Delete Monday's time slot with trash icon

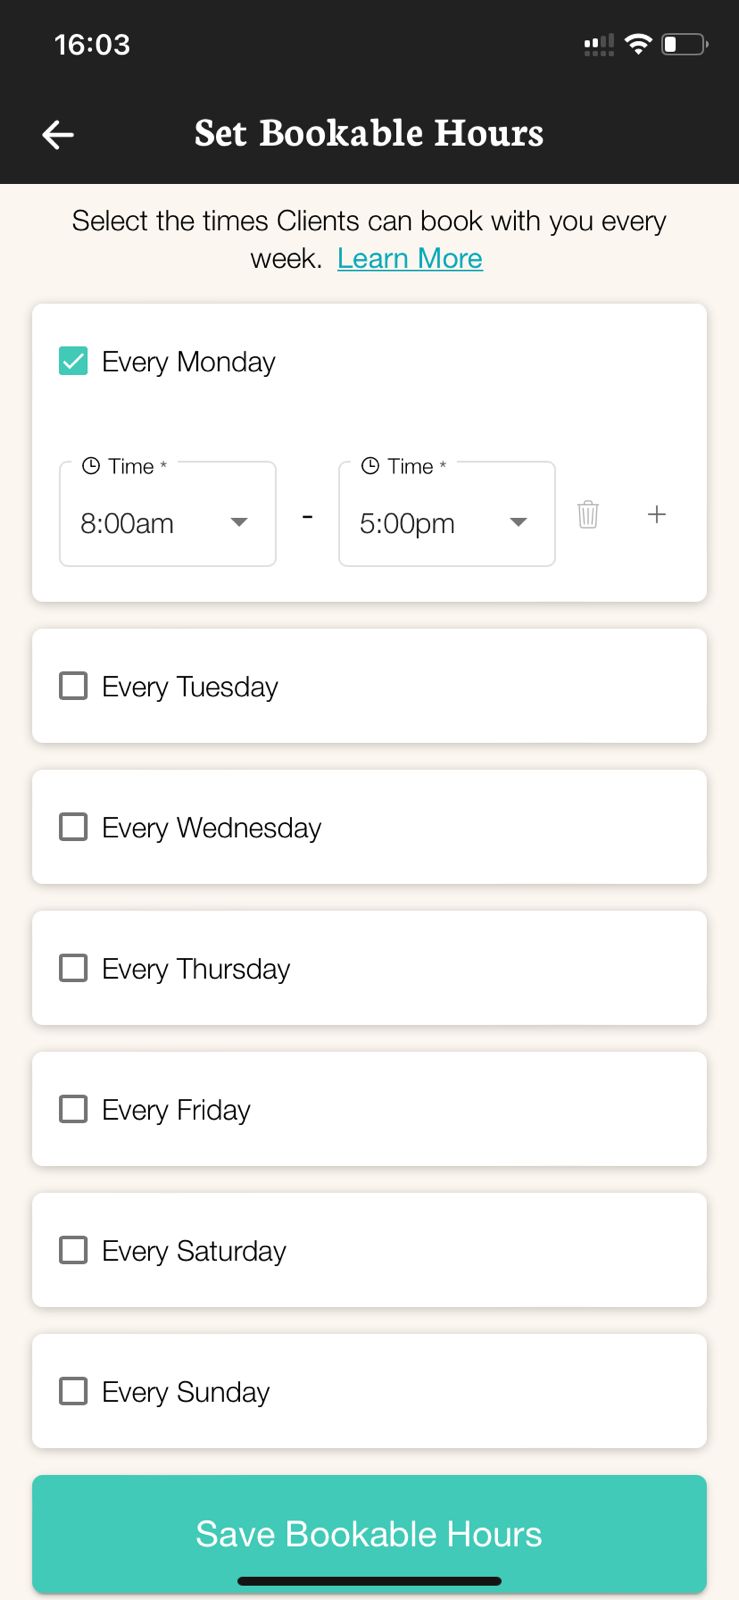coord(588,514)
